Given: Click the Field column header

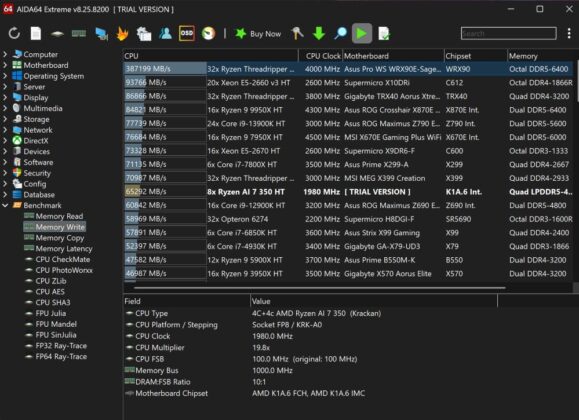Looking at the screenshot, I should coord(186,301).
